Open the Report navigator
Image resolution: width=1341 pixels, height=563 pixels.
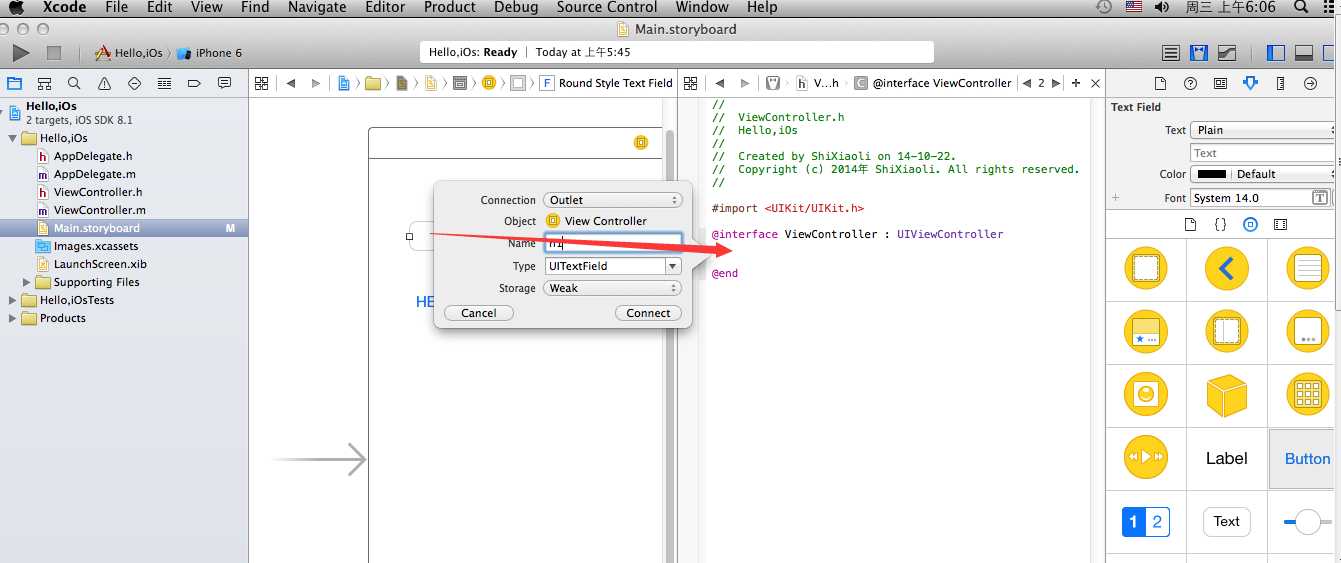(224, 83)
